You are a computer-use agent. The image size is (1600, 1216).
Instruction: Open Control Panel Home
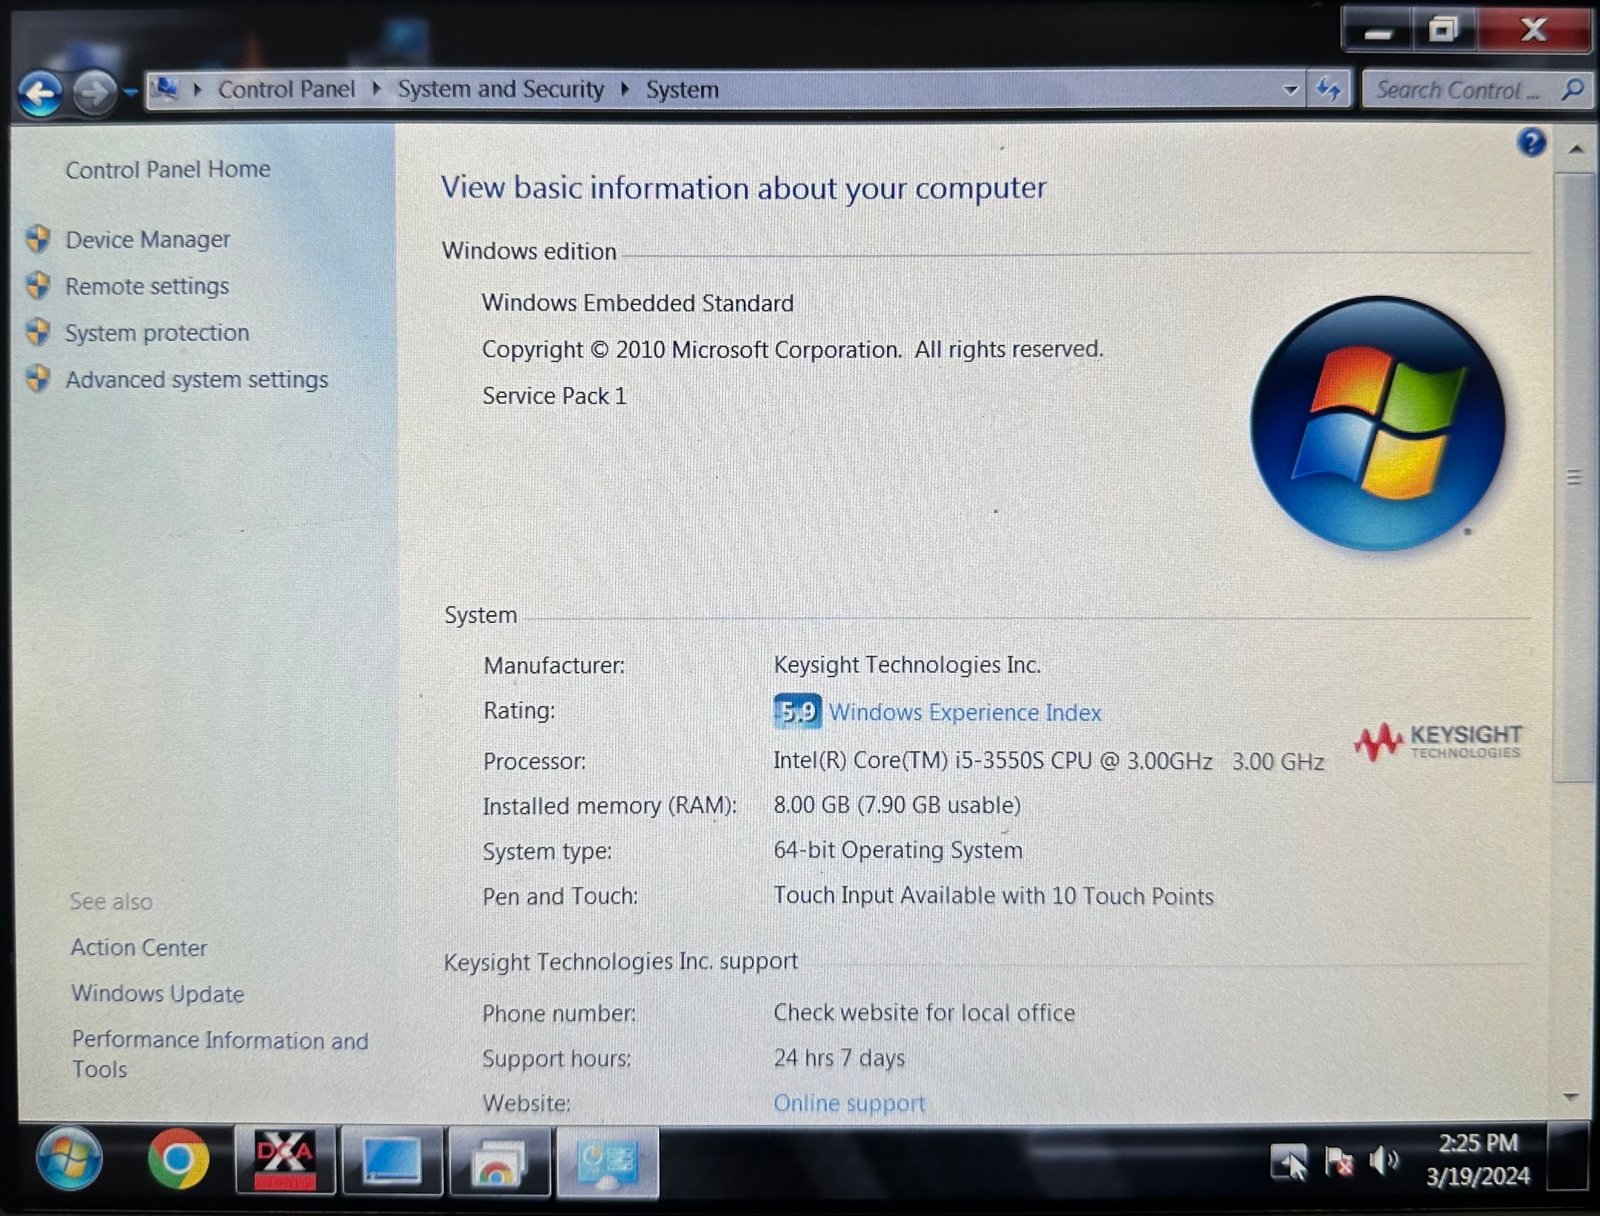pyautogui.click(x=168, y=170)
